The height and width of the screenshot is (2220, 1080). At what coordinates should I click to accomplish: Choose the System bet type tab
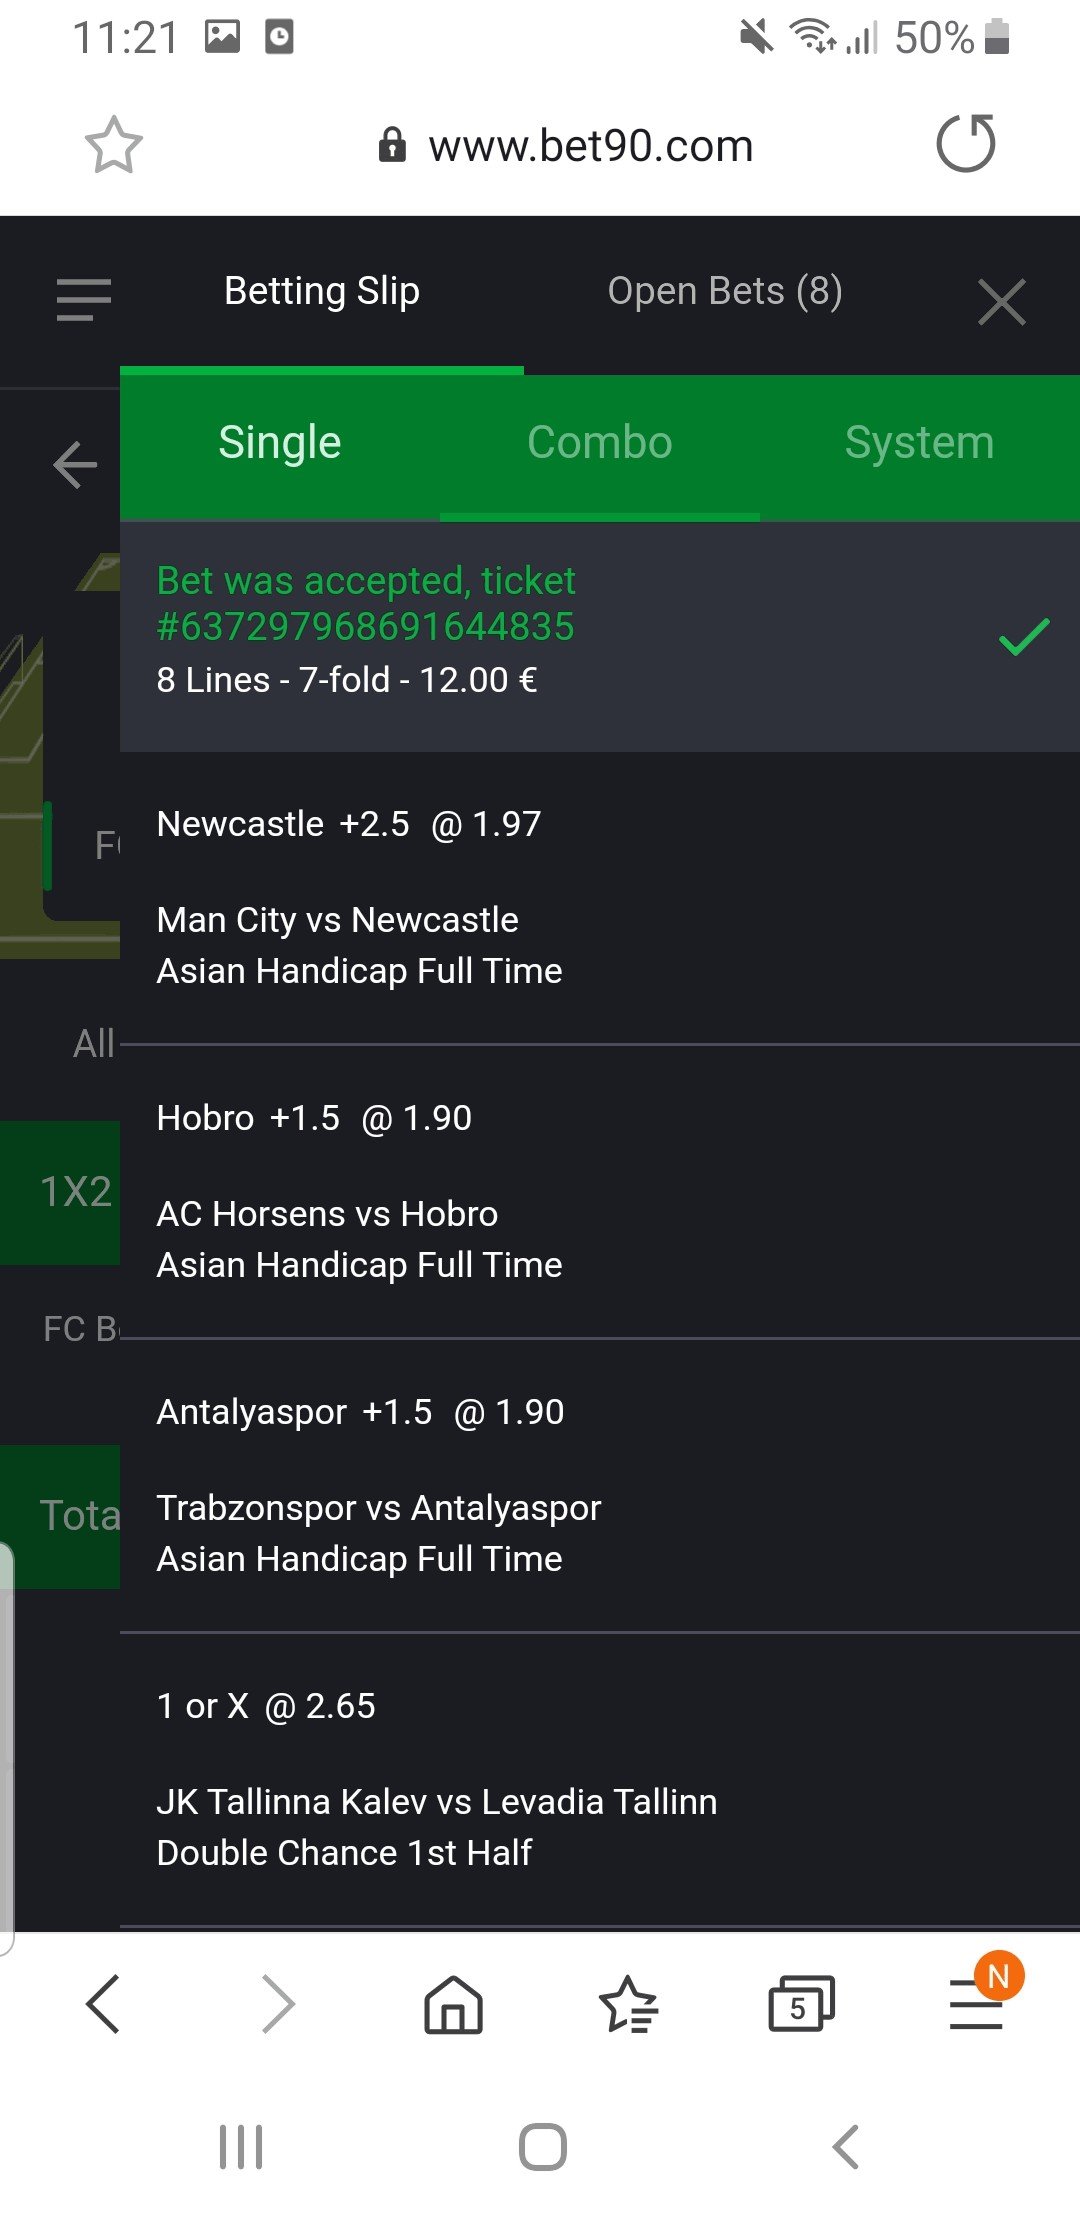(x=920, y=443)
